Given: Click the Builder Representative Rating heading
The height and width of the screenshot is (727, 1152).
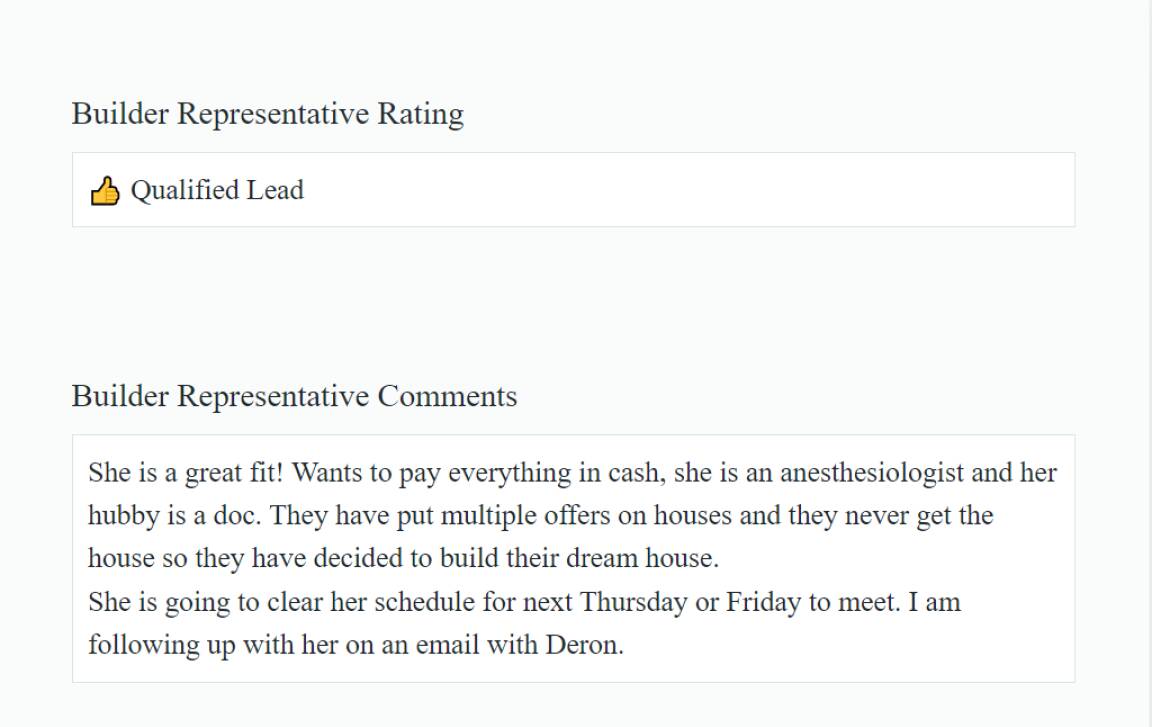Looking at the screenshot, I should 267,114.
